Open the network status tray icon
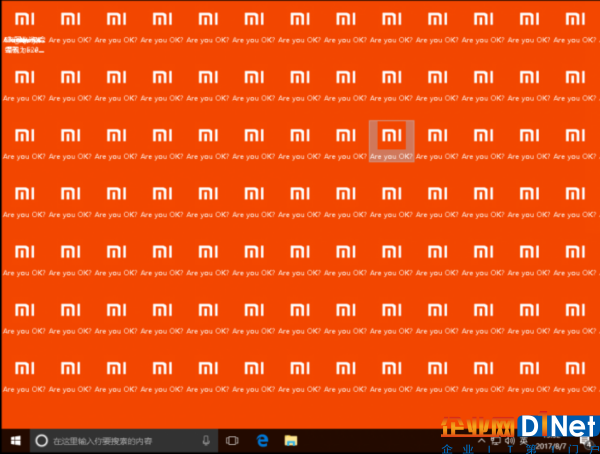Viewport: 600px width, 454px height. pos(496,441)
